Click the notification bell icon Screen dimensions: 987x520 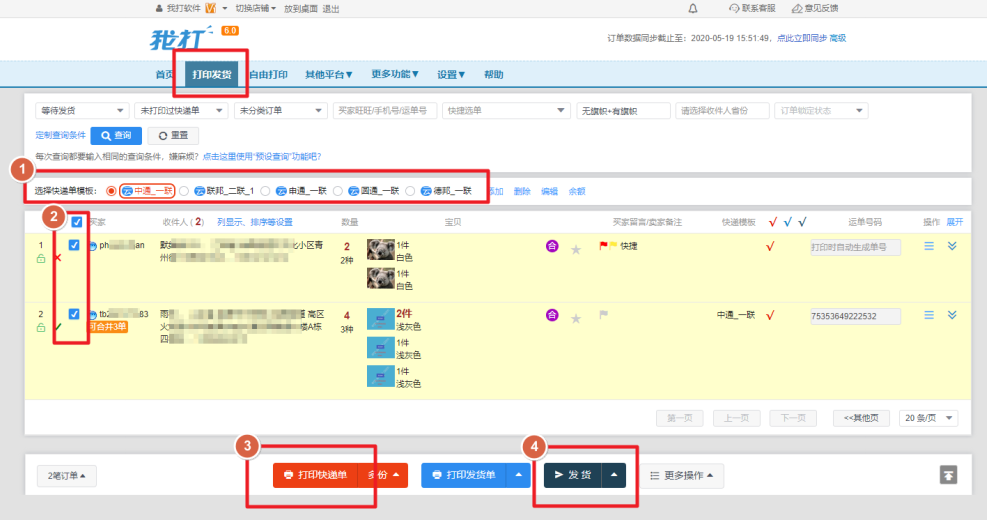coord(692,8)
